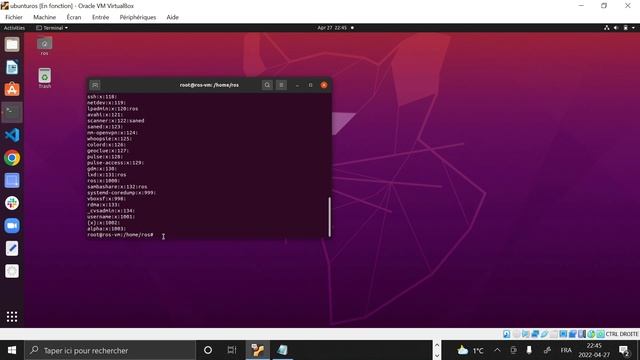This screenshot has height=360, width=640.
Task: Open the Aide menu
Action: pos(172,17)
